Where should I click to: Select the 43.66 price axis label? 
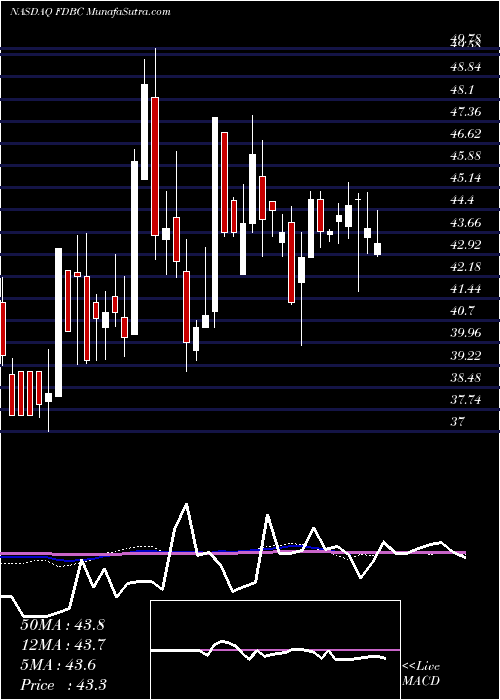(x=466, y=222)
